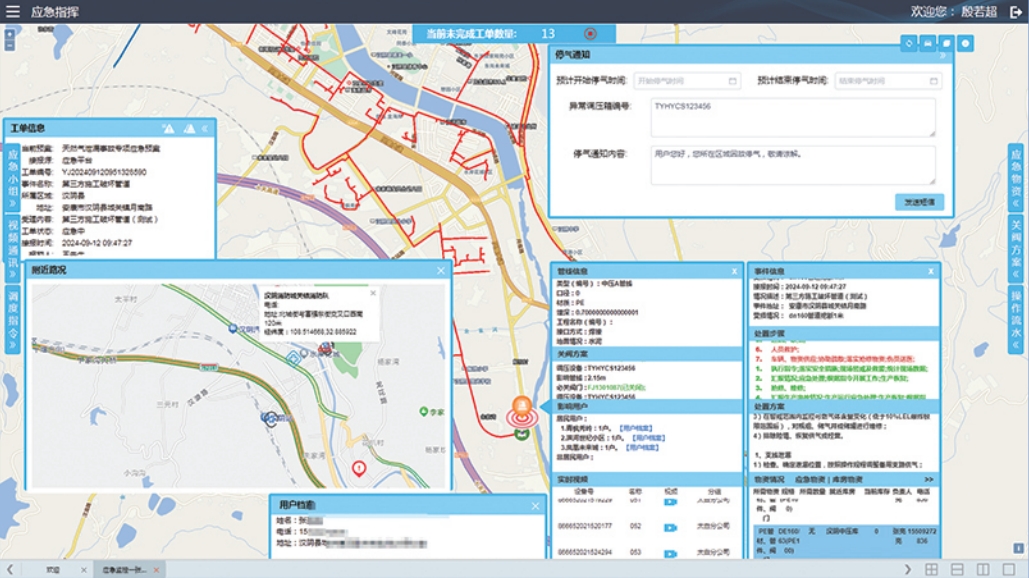Close the 用户档案 panel
This screenshot has width=1029, height=578.
point(536,505)
